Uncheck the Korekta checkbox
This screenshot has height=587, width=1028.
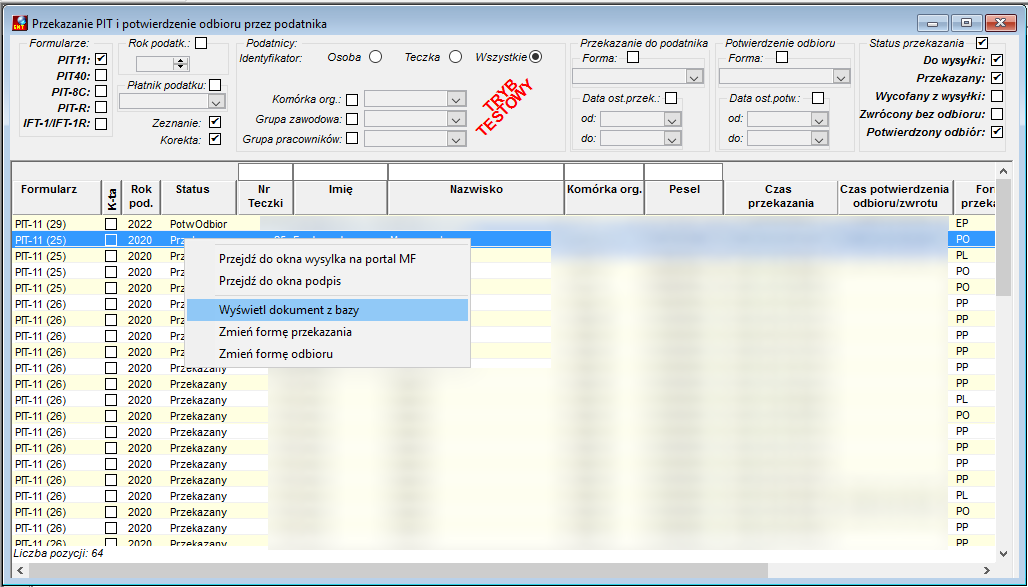pyautogui.click(x=215, y=139)
